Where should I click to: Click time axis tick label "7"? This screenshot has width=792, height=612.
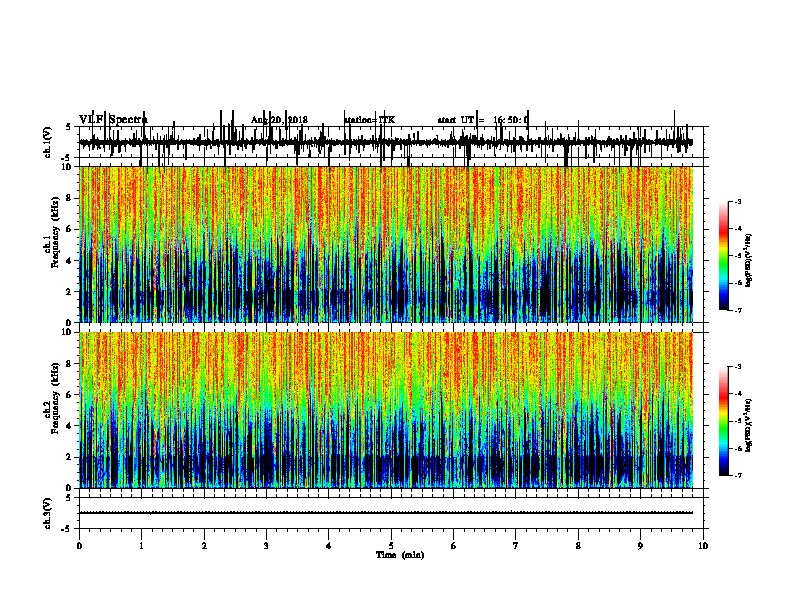point(516,546)
